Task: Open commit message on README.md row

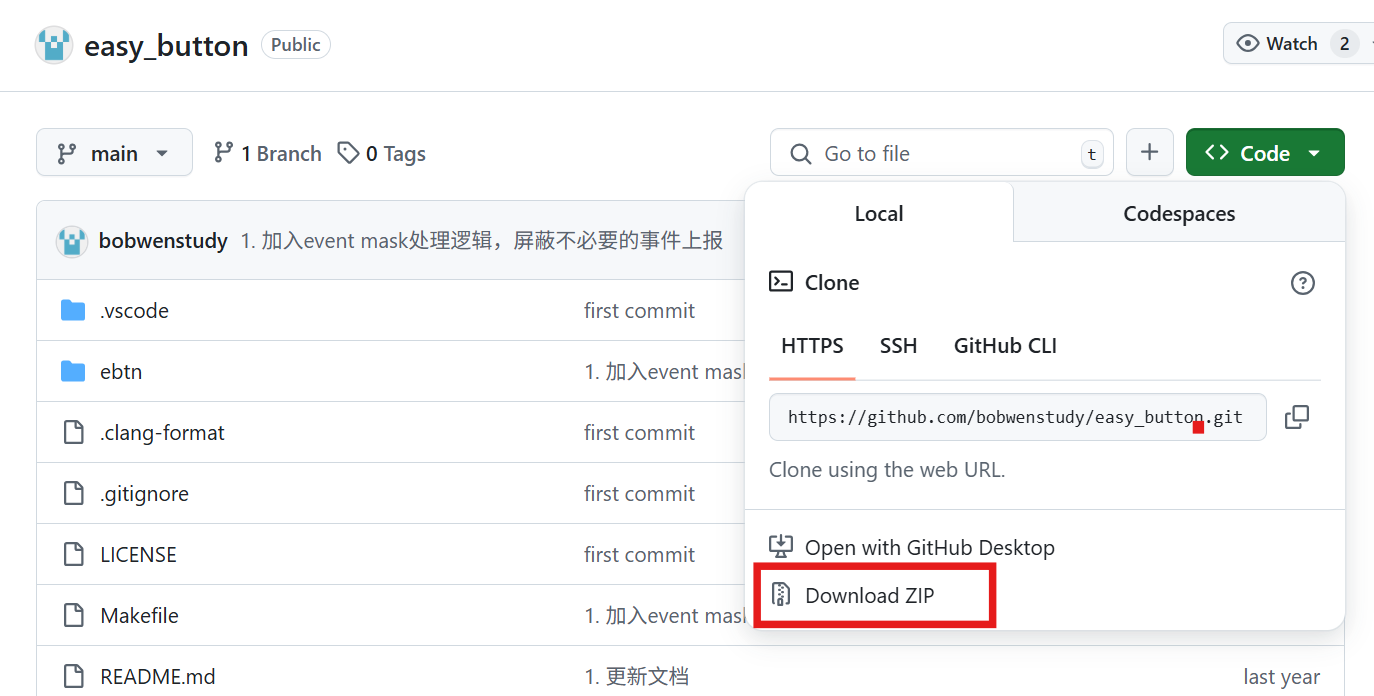Action: pyautogui.click(x=636, y=677)
